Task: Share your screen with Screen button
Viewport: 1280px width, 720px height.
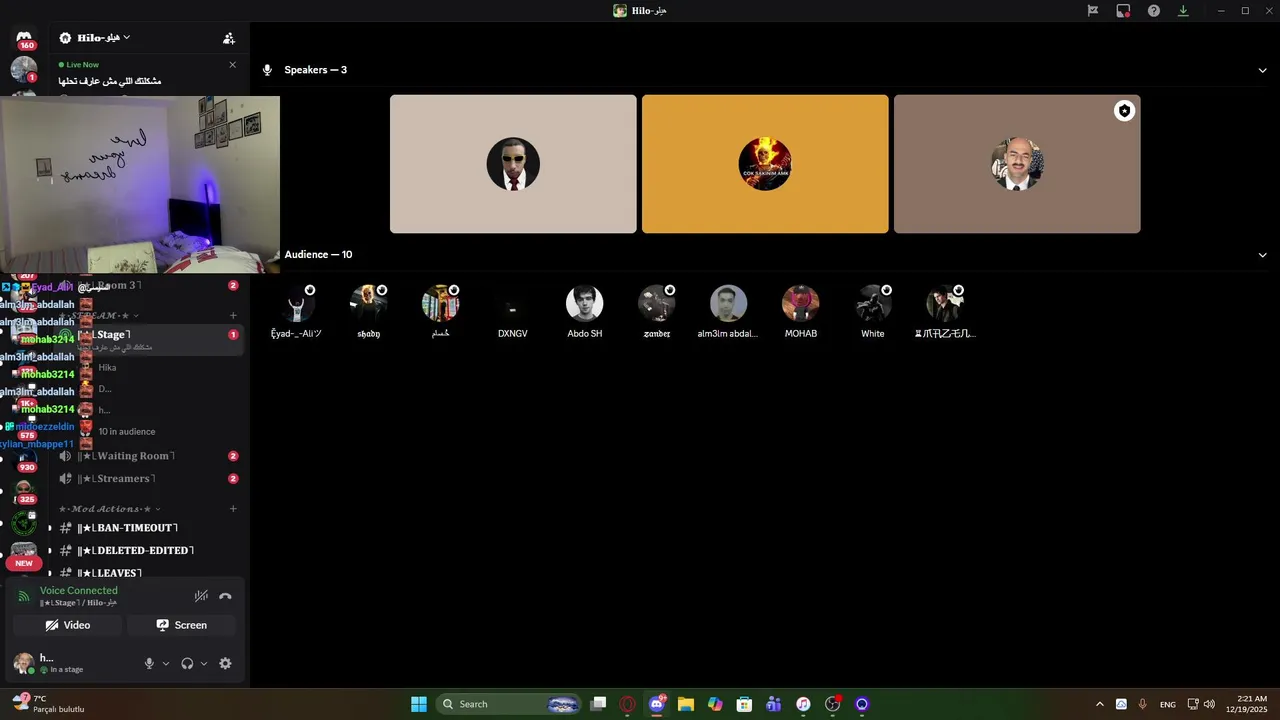Action: click(x=181, y=625)
